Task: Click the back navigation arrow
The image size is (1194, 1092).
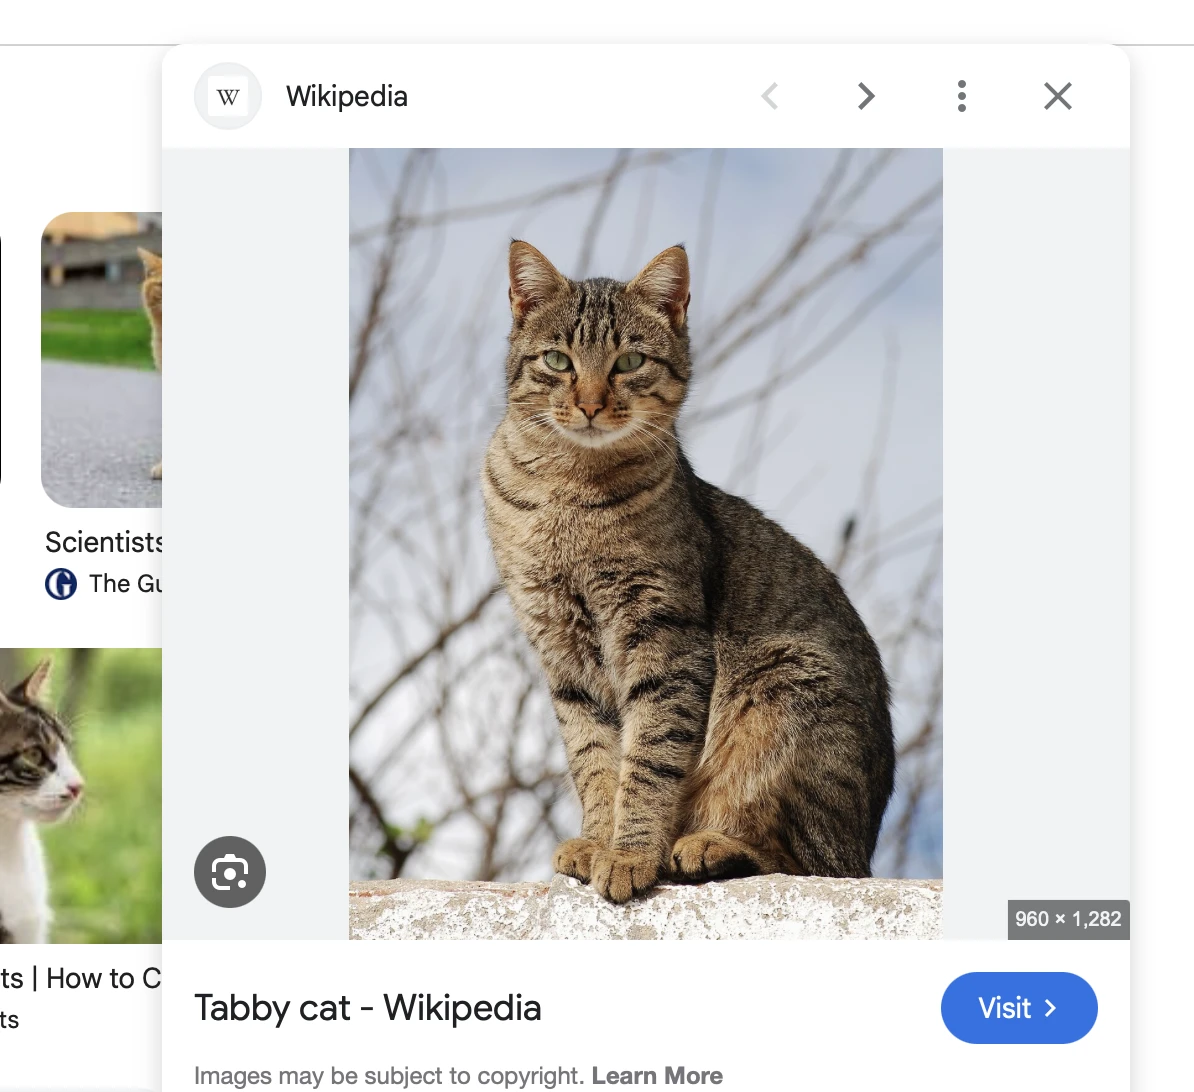Action: tap(769, 96)
